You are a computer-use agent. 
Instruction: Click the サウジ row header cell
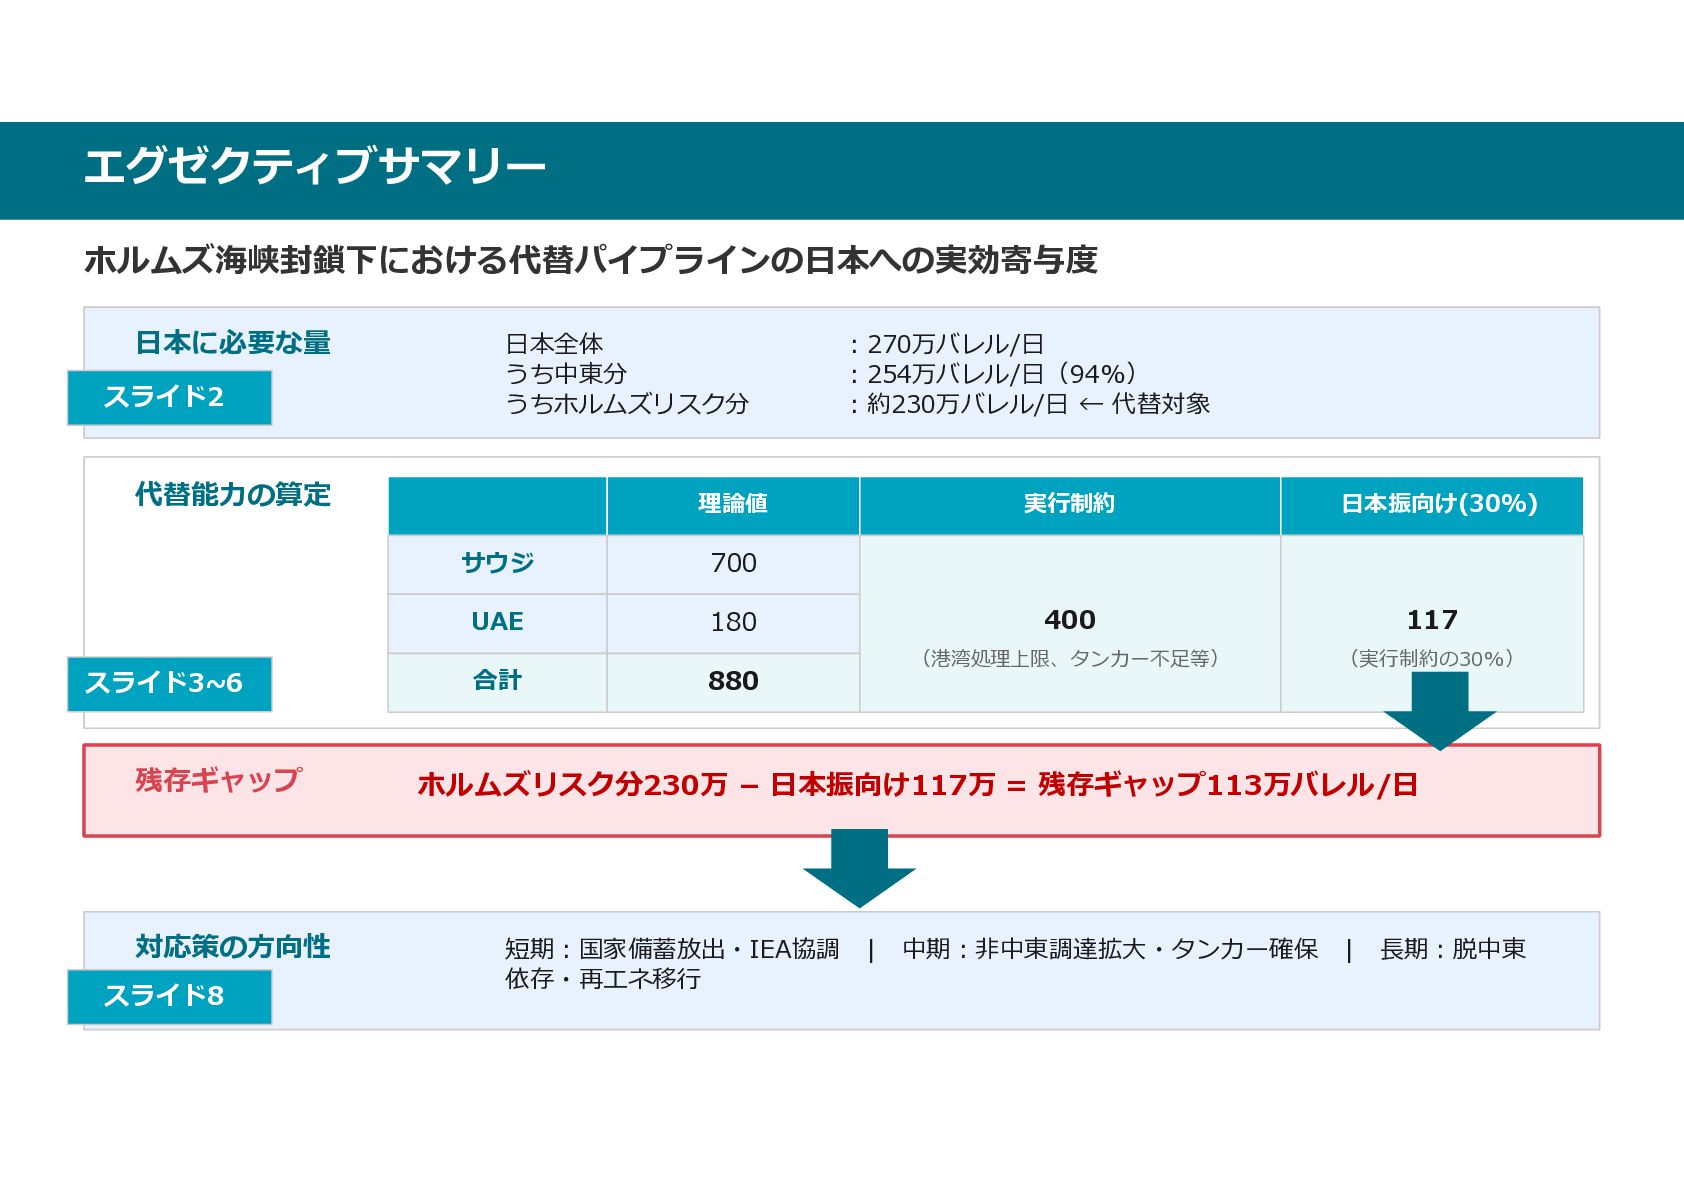coord(497,564)
